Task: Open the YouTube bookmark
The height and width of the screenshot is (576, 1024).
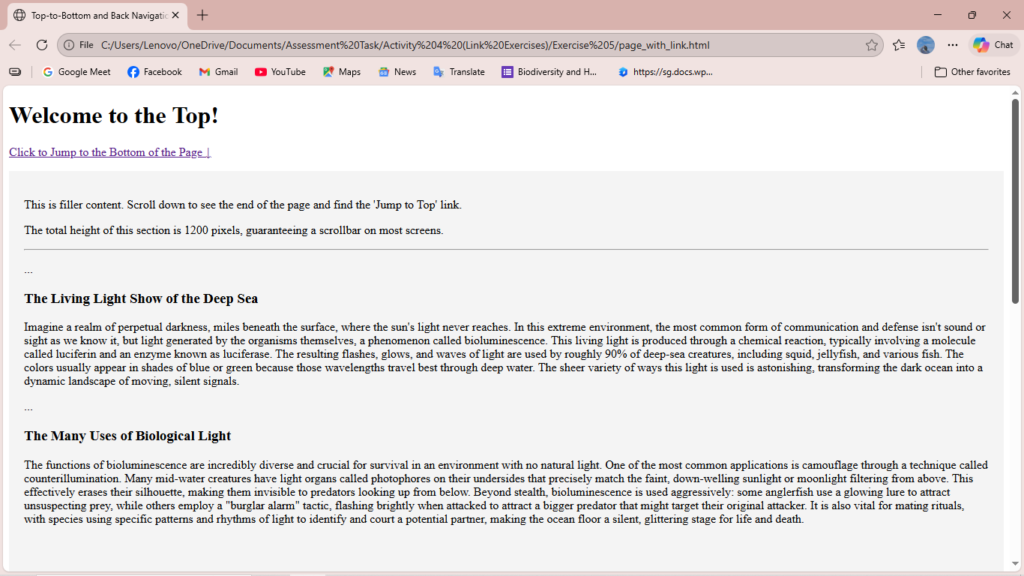Action: tap(280, 72)
